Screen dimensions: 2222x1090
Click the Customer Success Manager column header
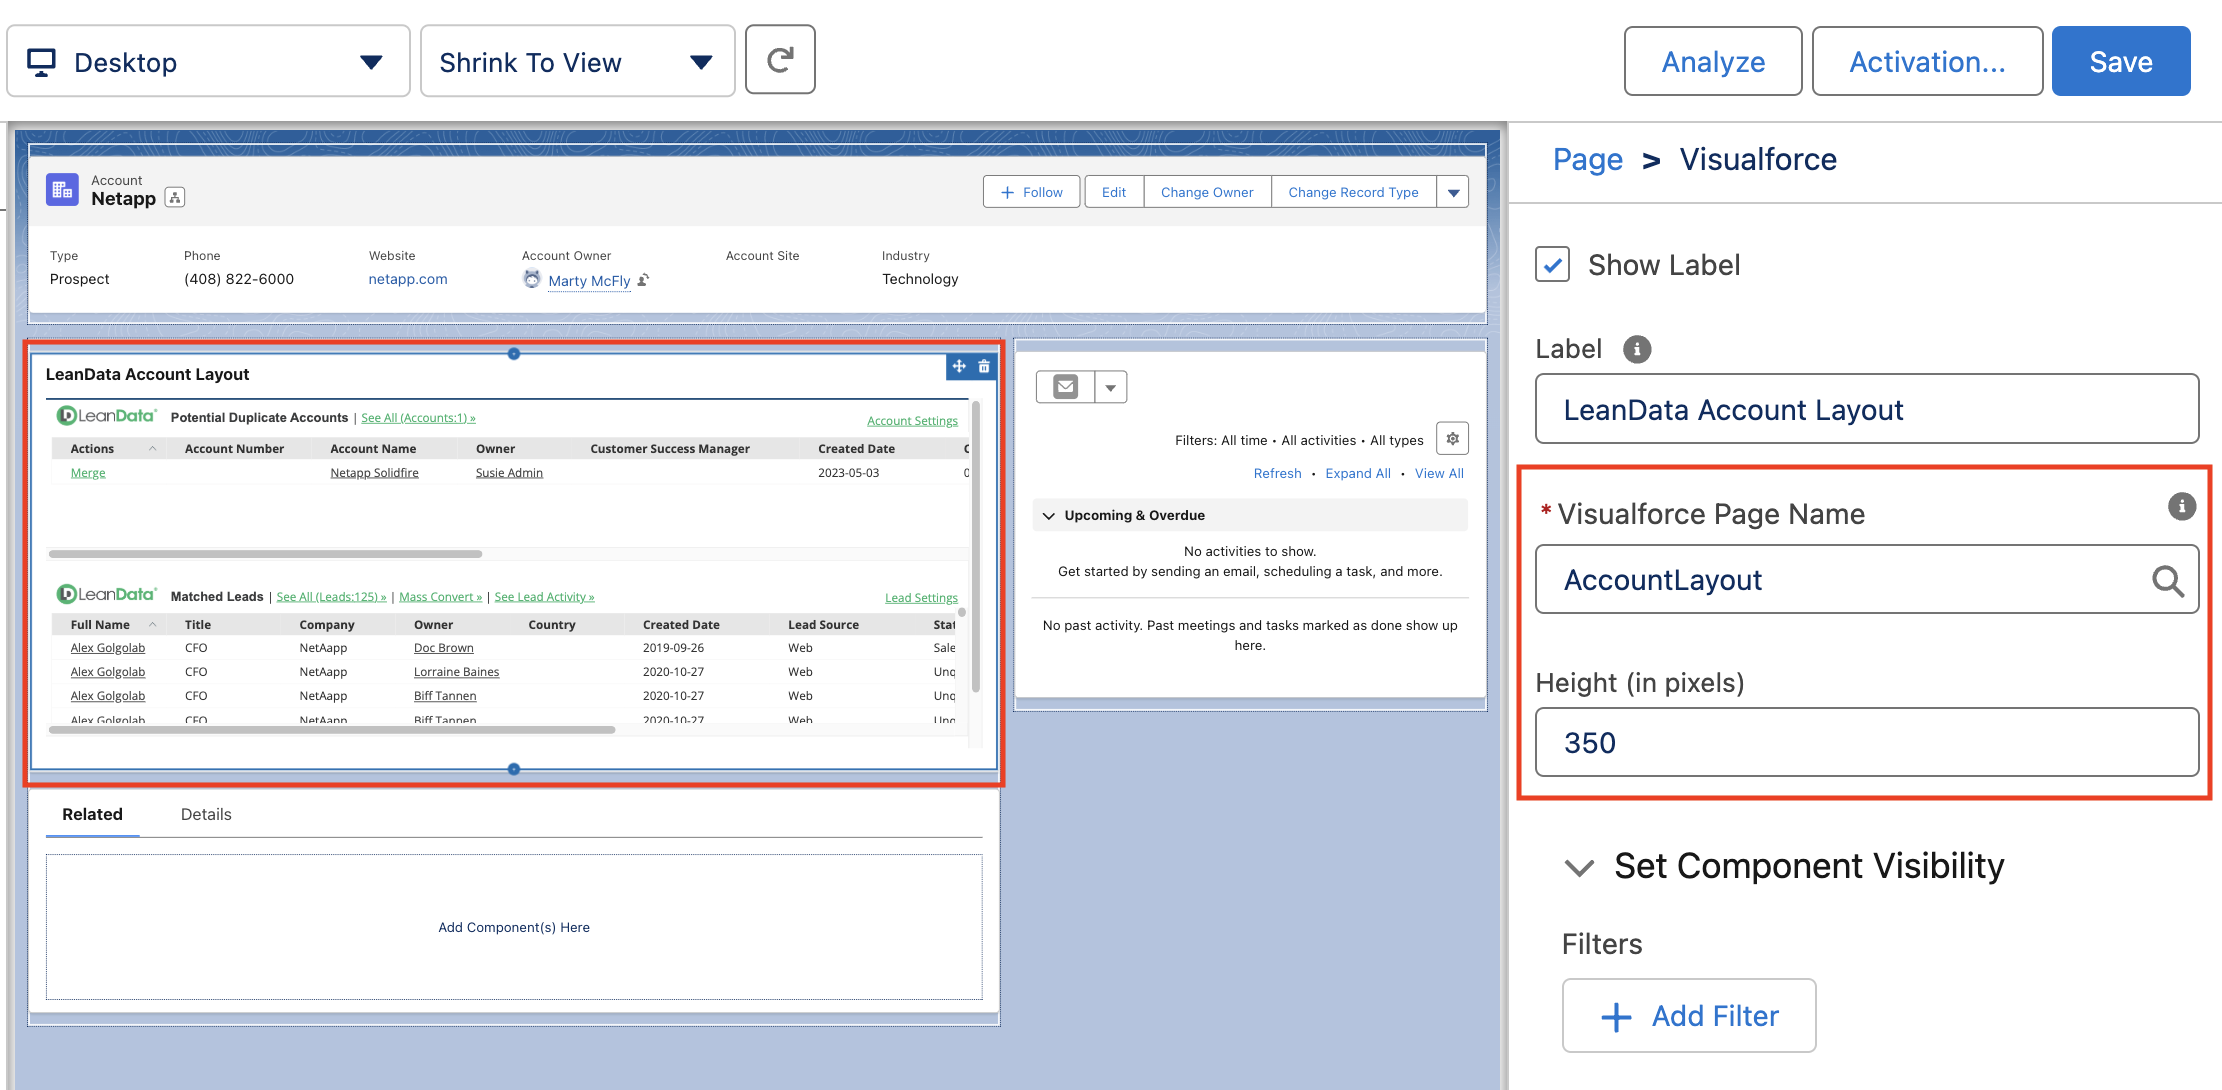pyautogui.click(x=670, y=449)
